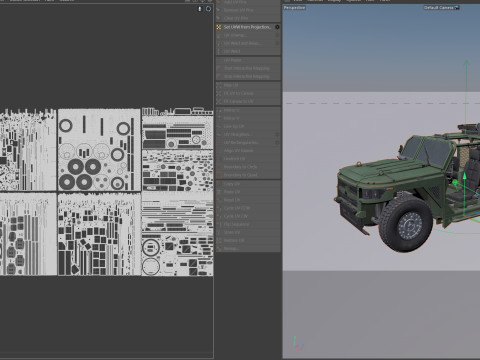Select Boundary to Quad entry
Image resolution: width=480 pixels, height=360 pixels.
point(248,175)
